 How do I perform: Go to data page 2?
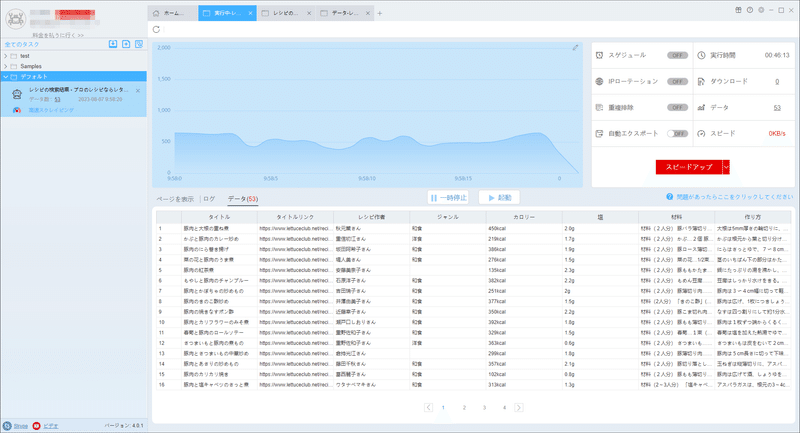[464, 407]
